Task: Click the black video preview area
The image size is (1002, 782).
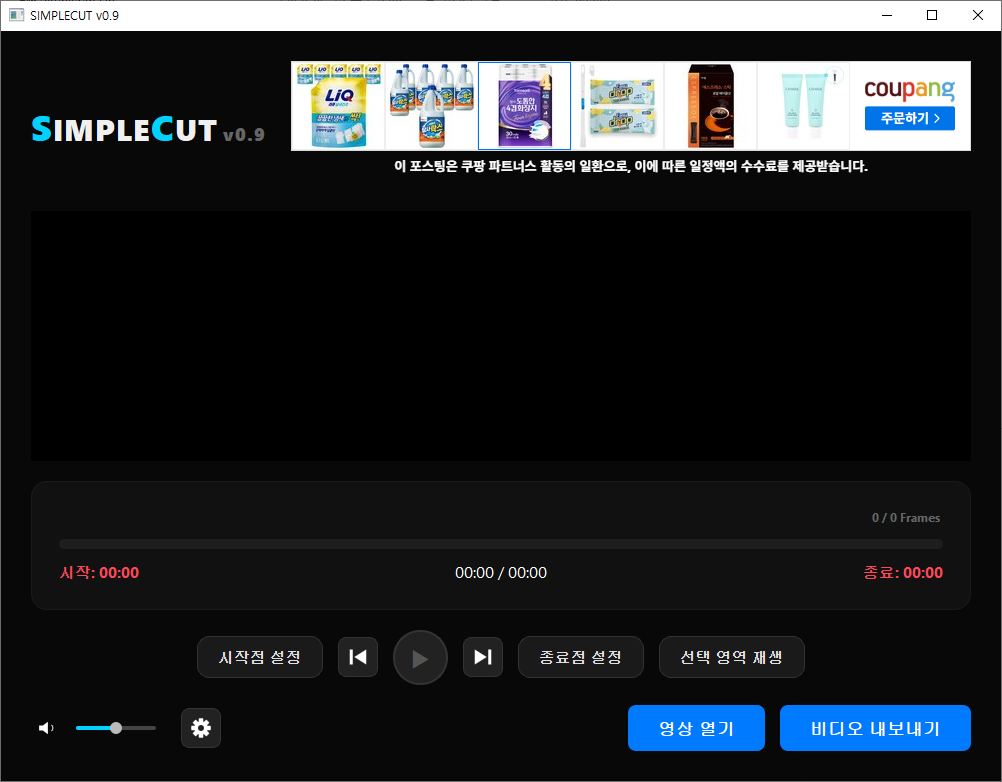Action: pos(500,335)
